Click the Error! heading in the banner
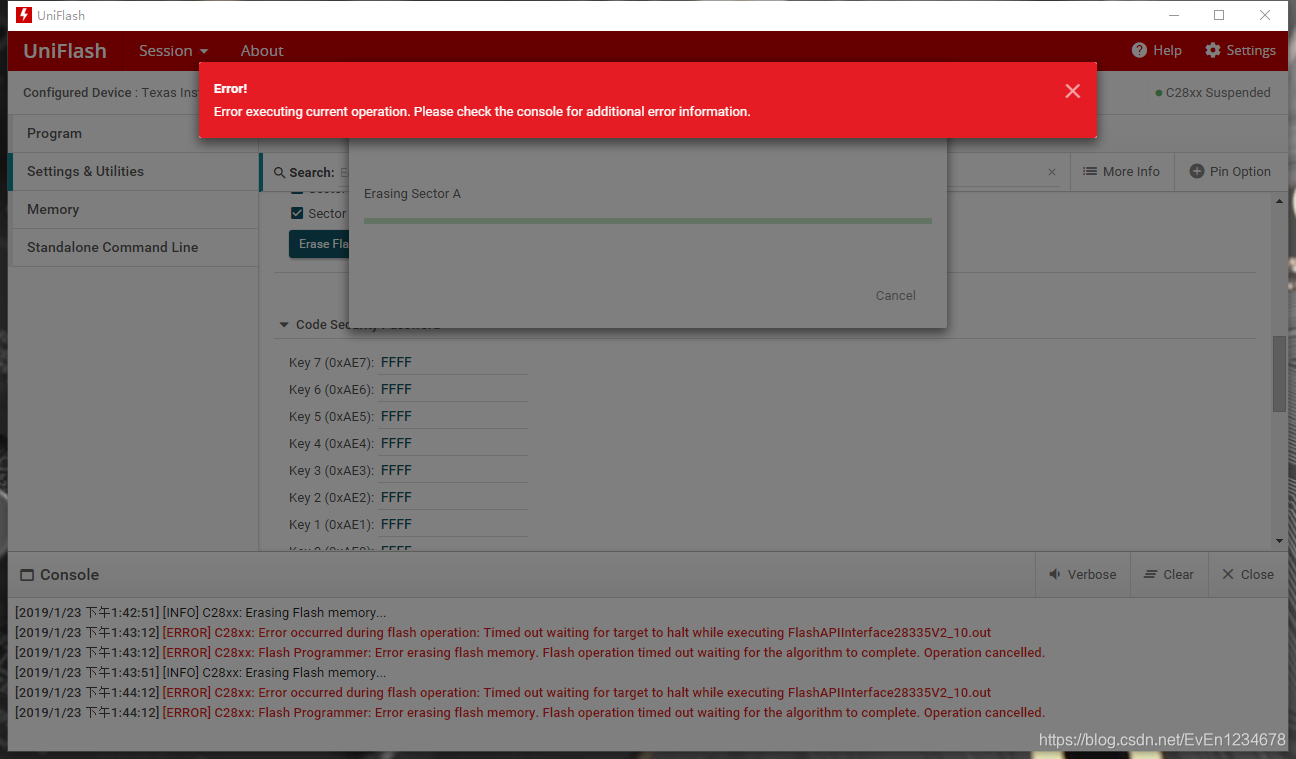This screenshot has width=1296, height=759. 230,89
